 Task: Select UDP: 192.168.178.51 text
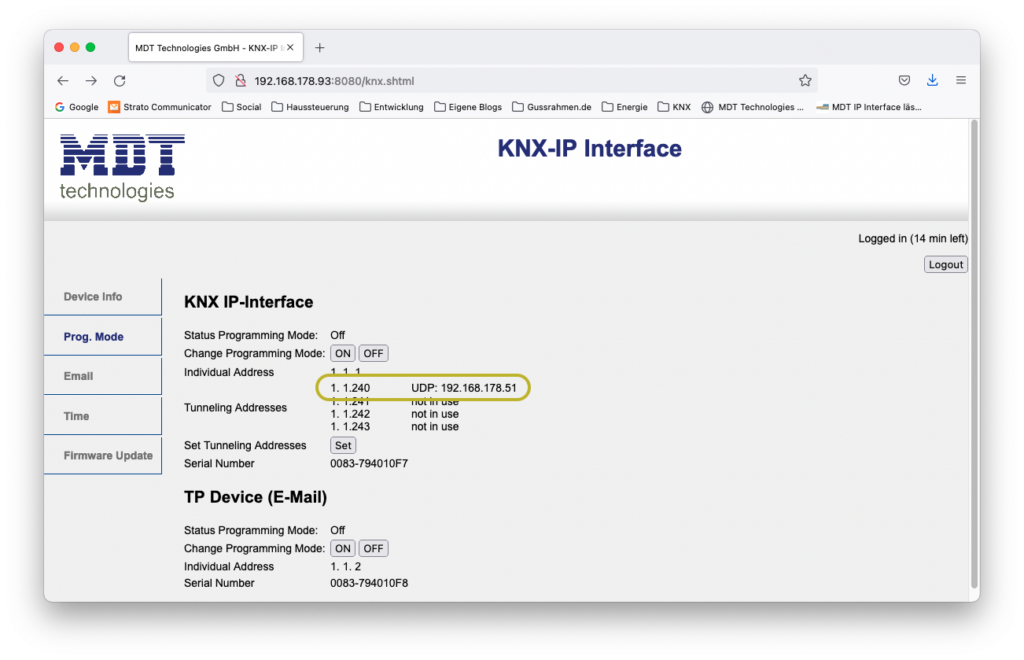(464, 388)
